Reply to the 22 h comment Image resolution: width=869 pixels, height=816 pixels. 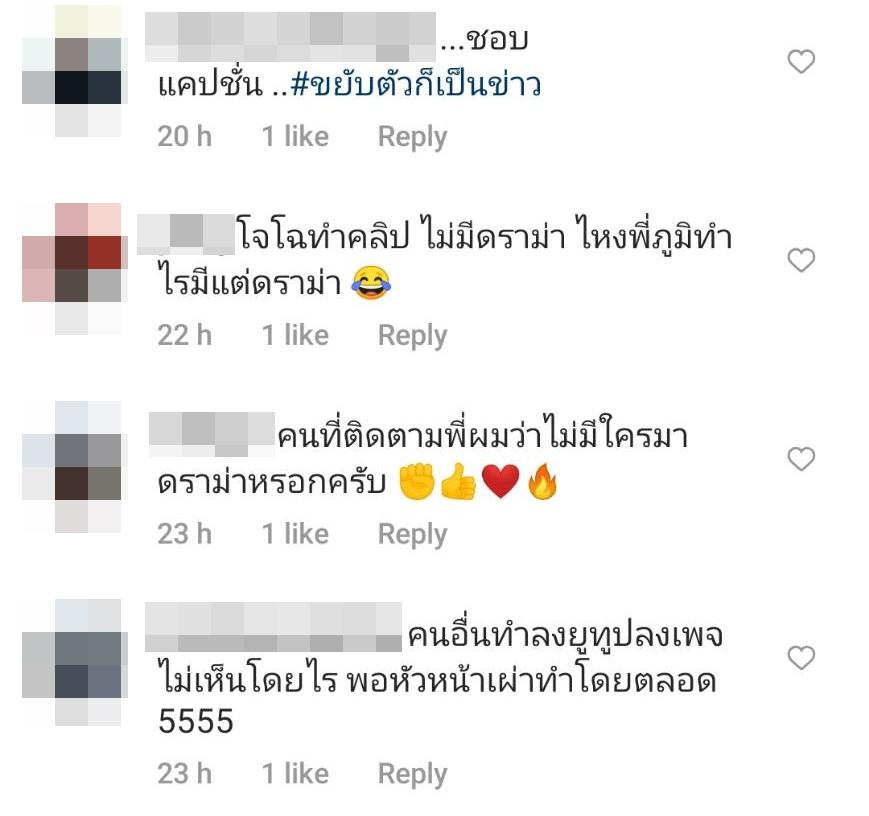click(412, 336)
